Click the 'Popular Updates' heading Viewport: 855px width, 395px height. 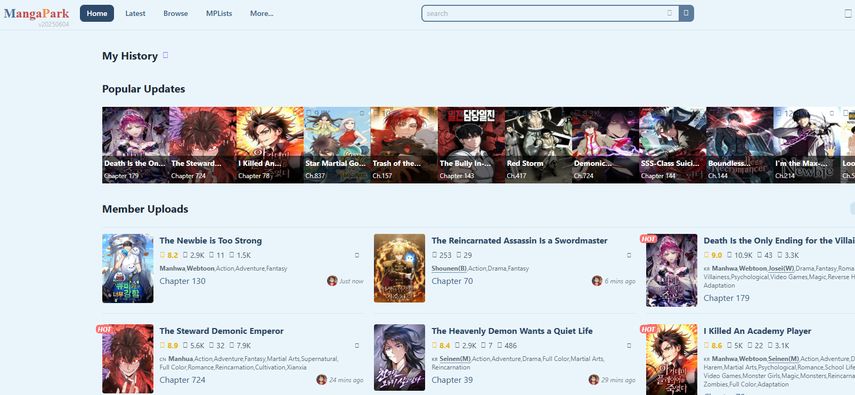143,89
